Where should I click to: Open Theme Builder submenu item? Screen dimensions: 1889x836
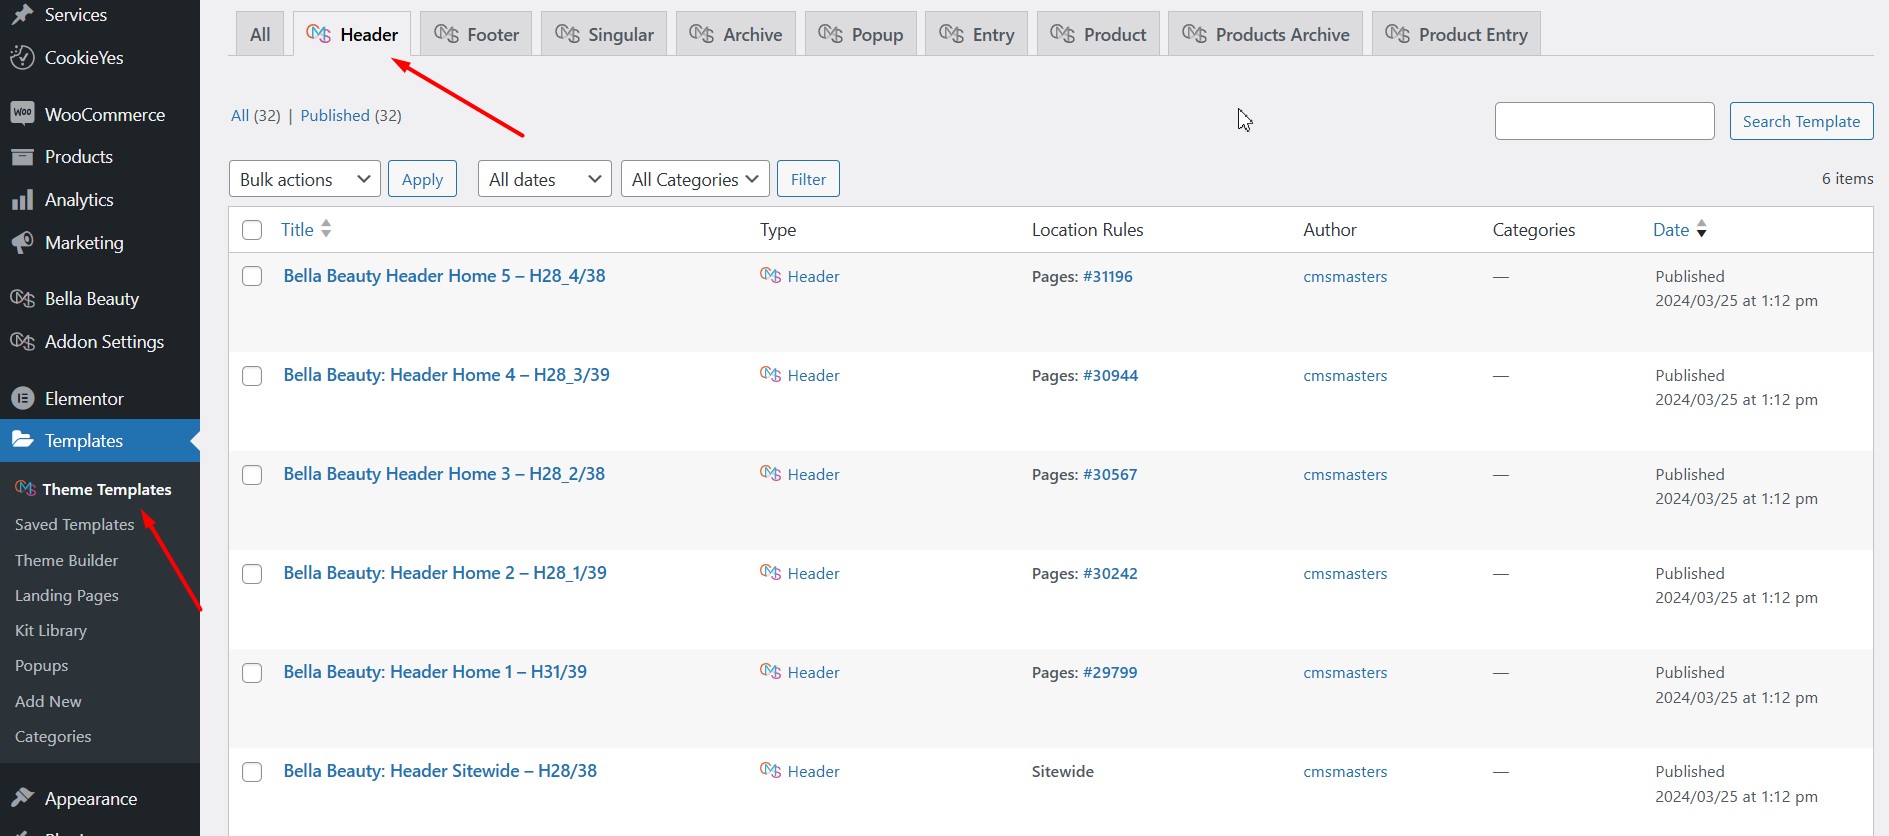click(x=66, y=560)
